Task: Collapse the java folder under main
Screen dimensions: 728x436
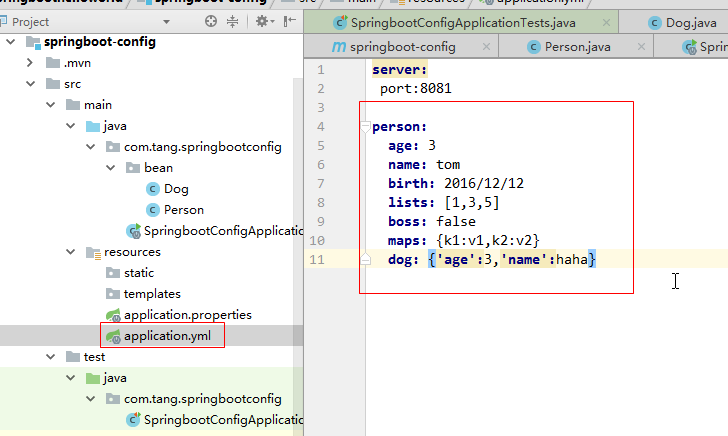Action: tap(71, 125)
